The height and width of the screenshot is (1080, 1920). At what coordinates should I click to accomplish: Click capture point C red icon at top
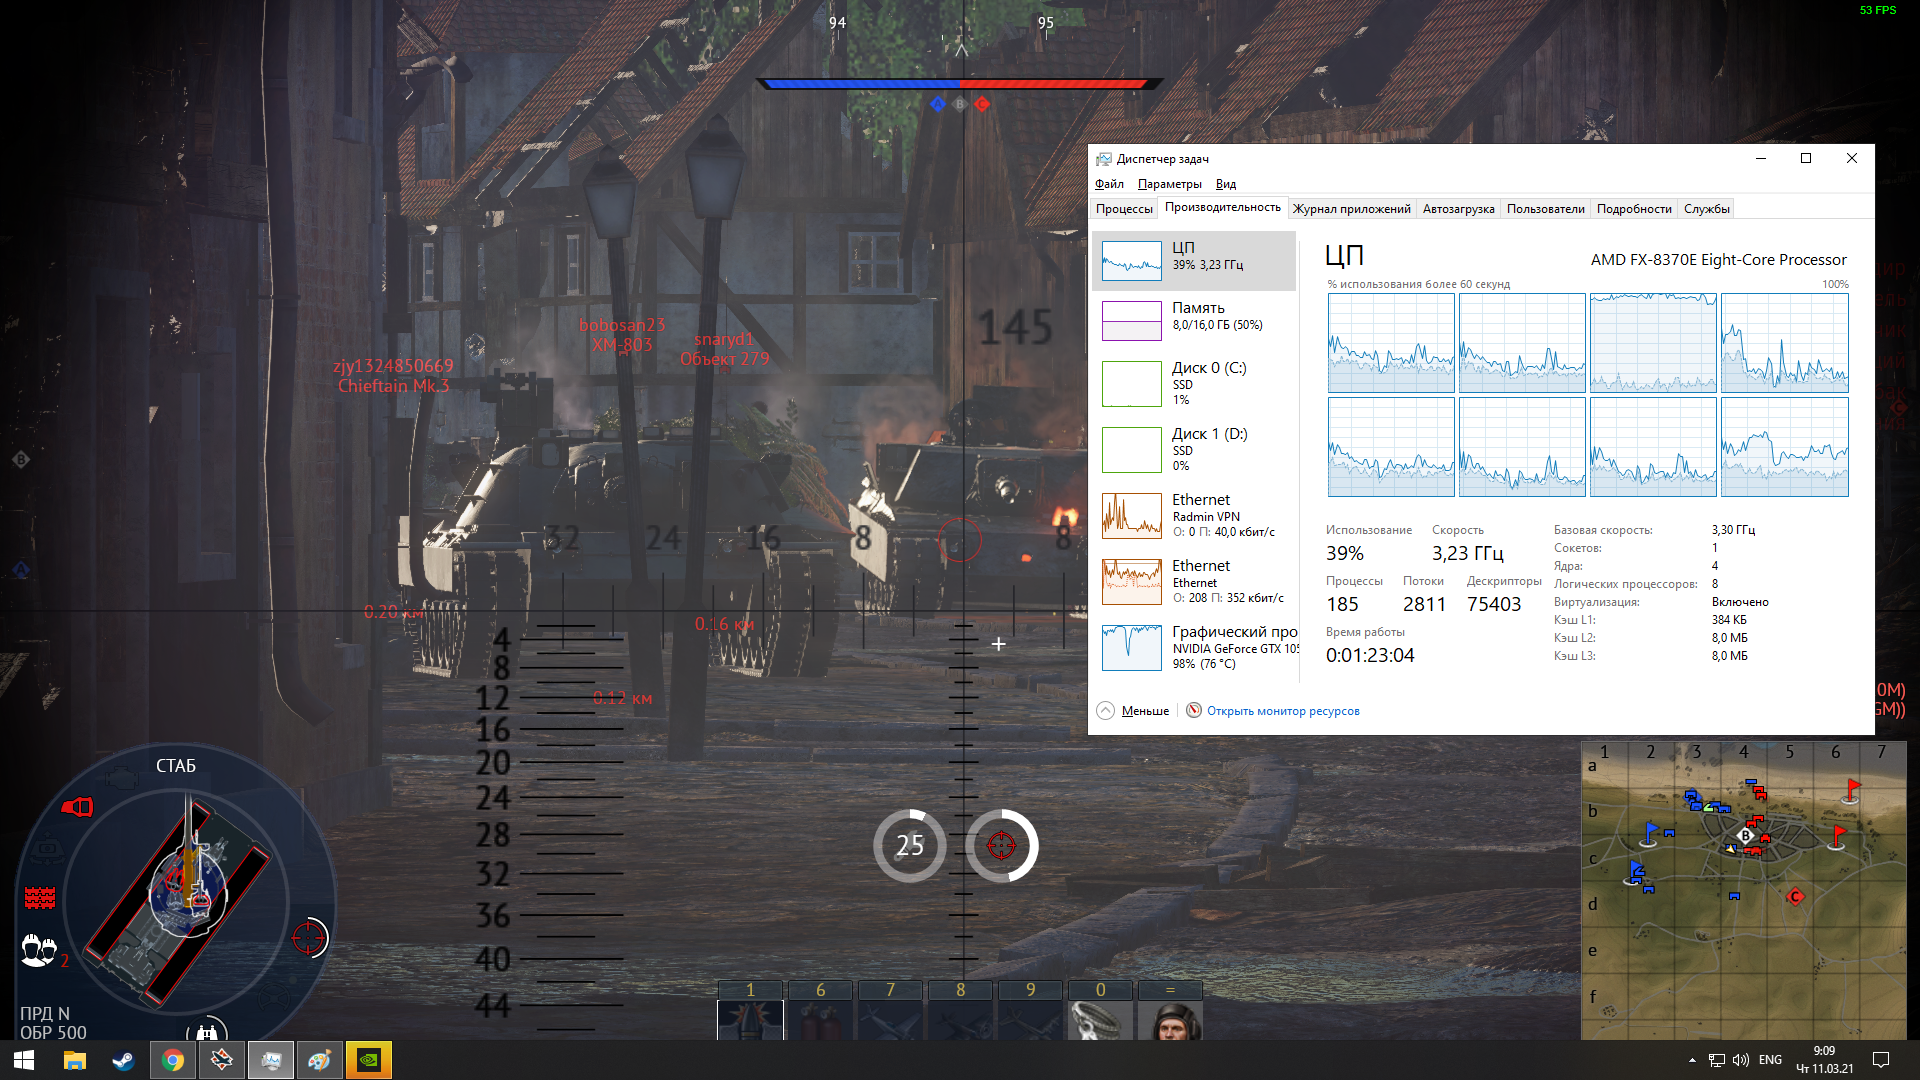pyautogui.click(x=982, y=104)
